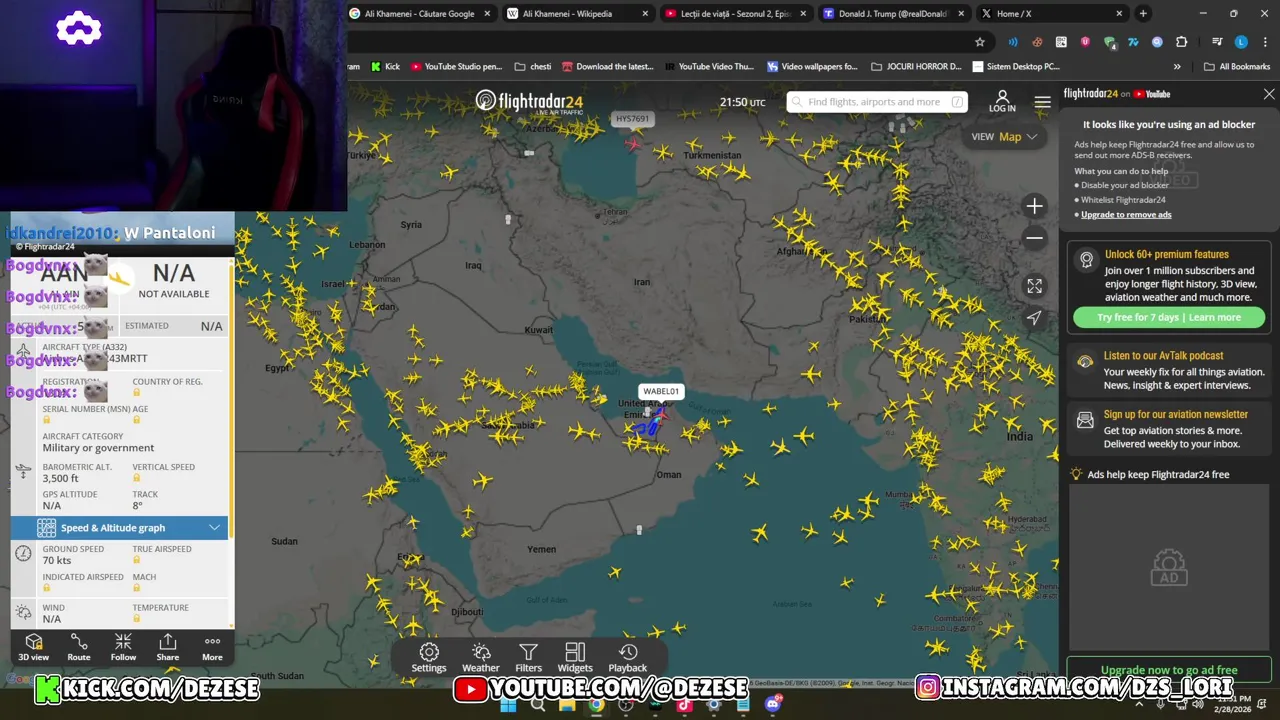
Task: Switch to 3D view for this flight
Action: pos(33,647)
